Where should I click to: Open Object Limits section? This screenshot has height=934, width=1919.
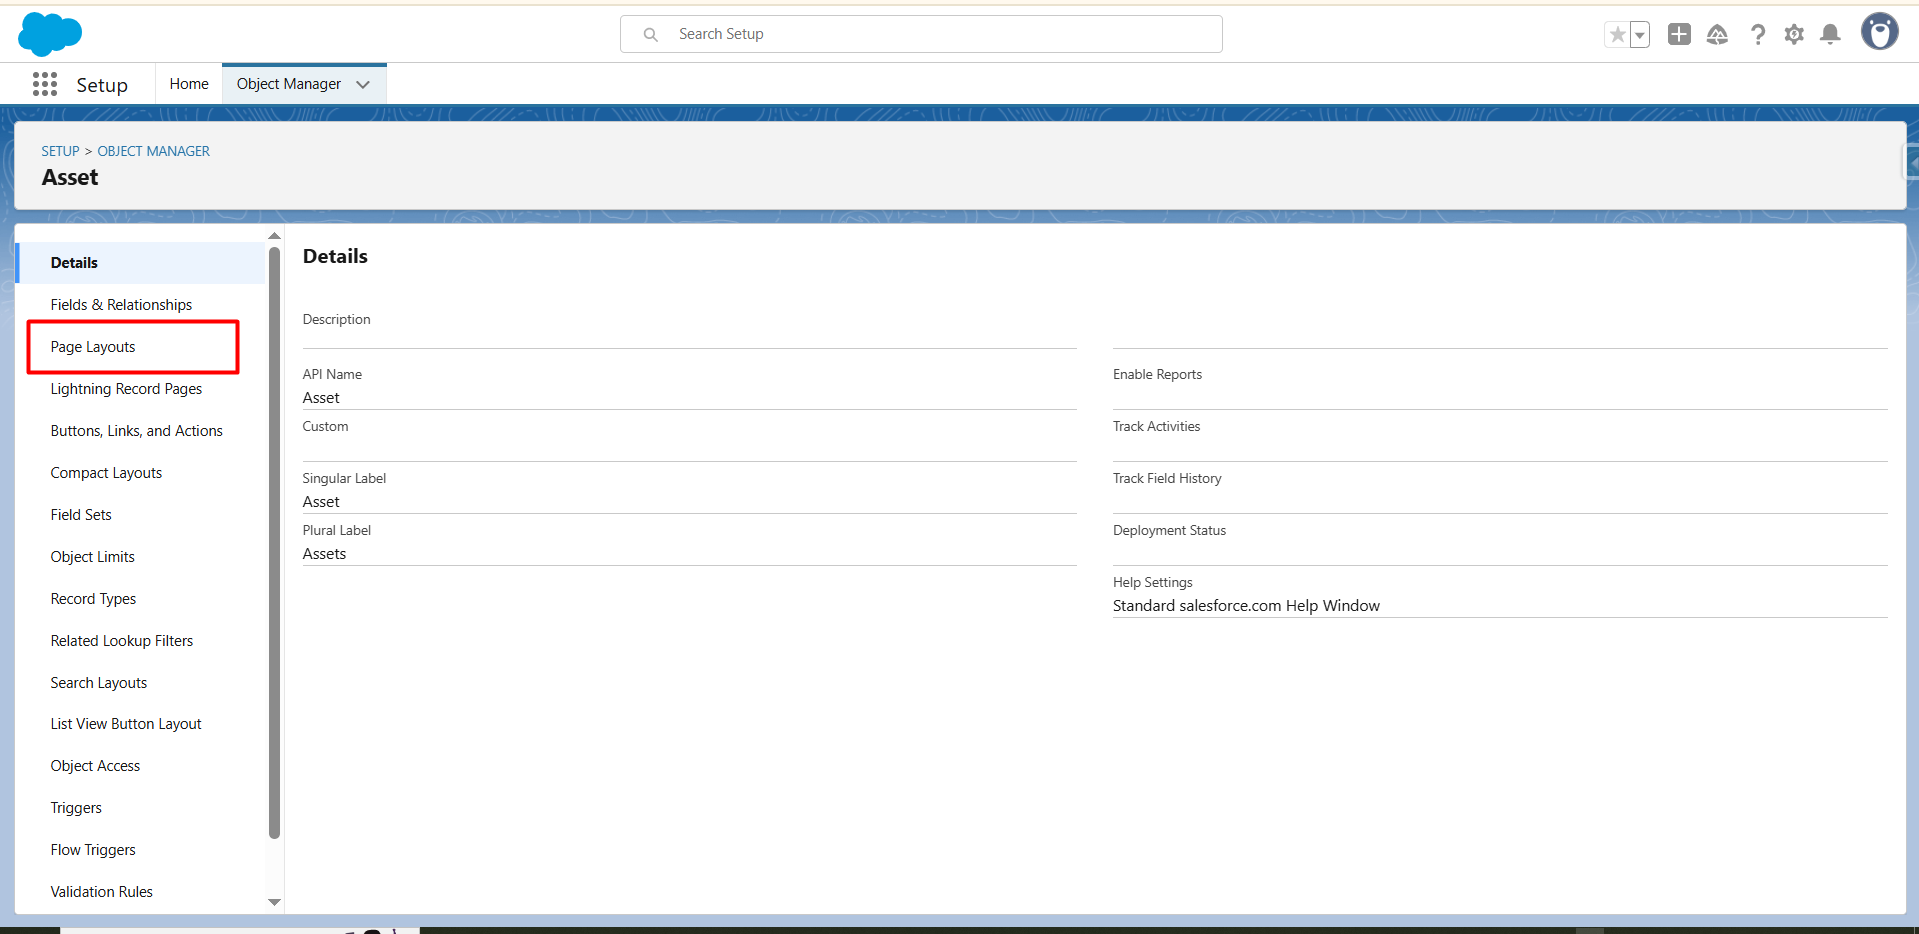coord(92,557)
